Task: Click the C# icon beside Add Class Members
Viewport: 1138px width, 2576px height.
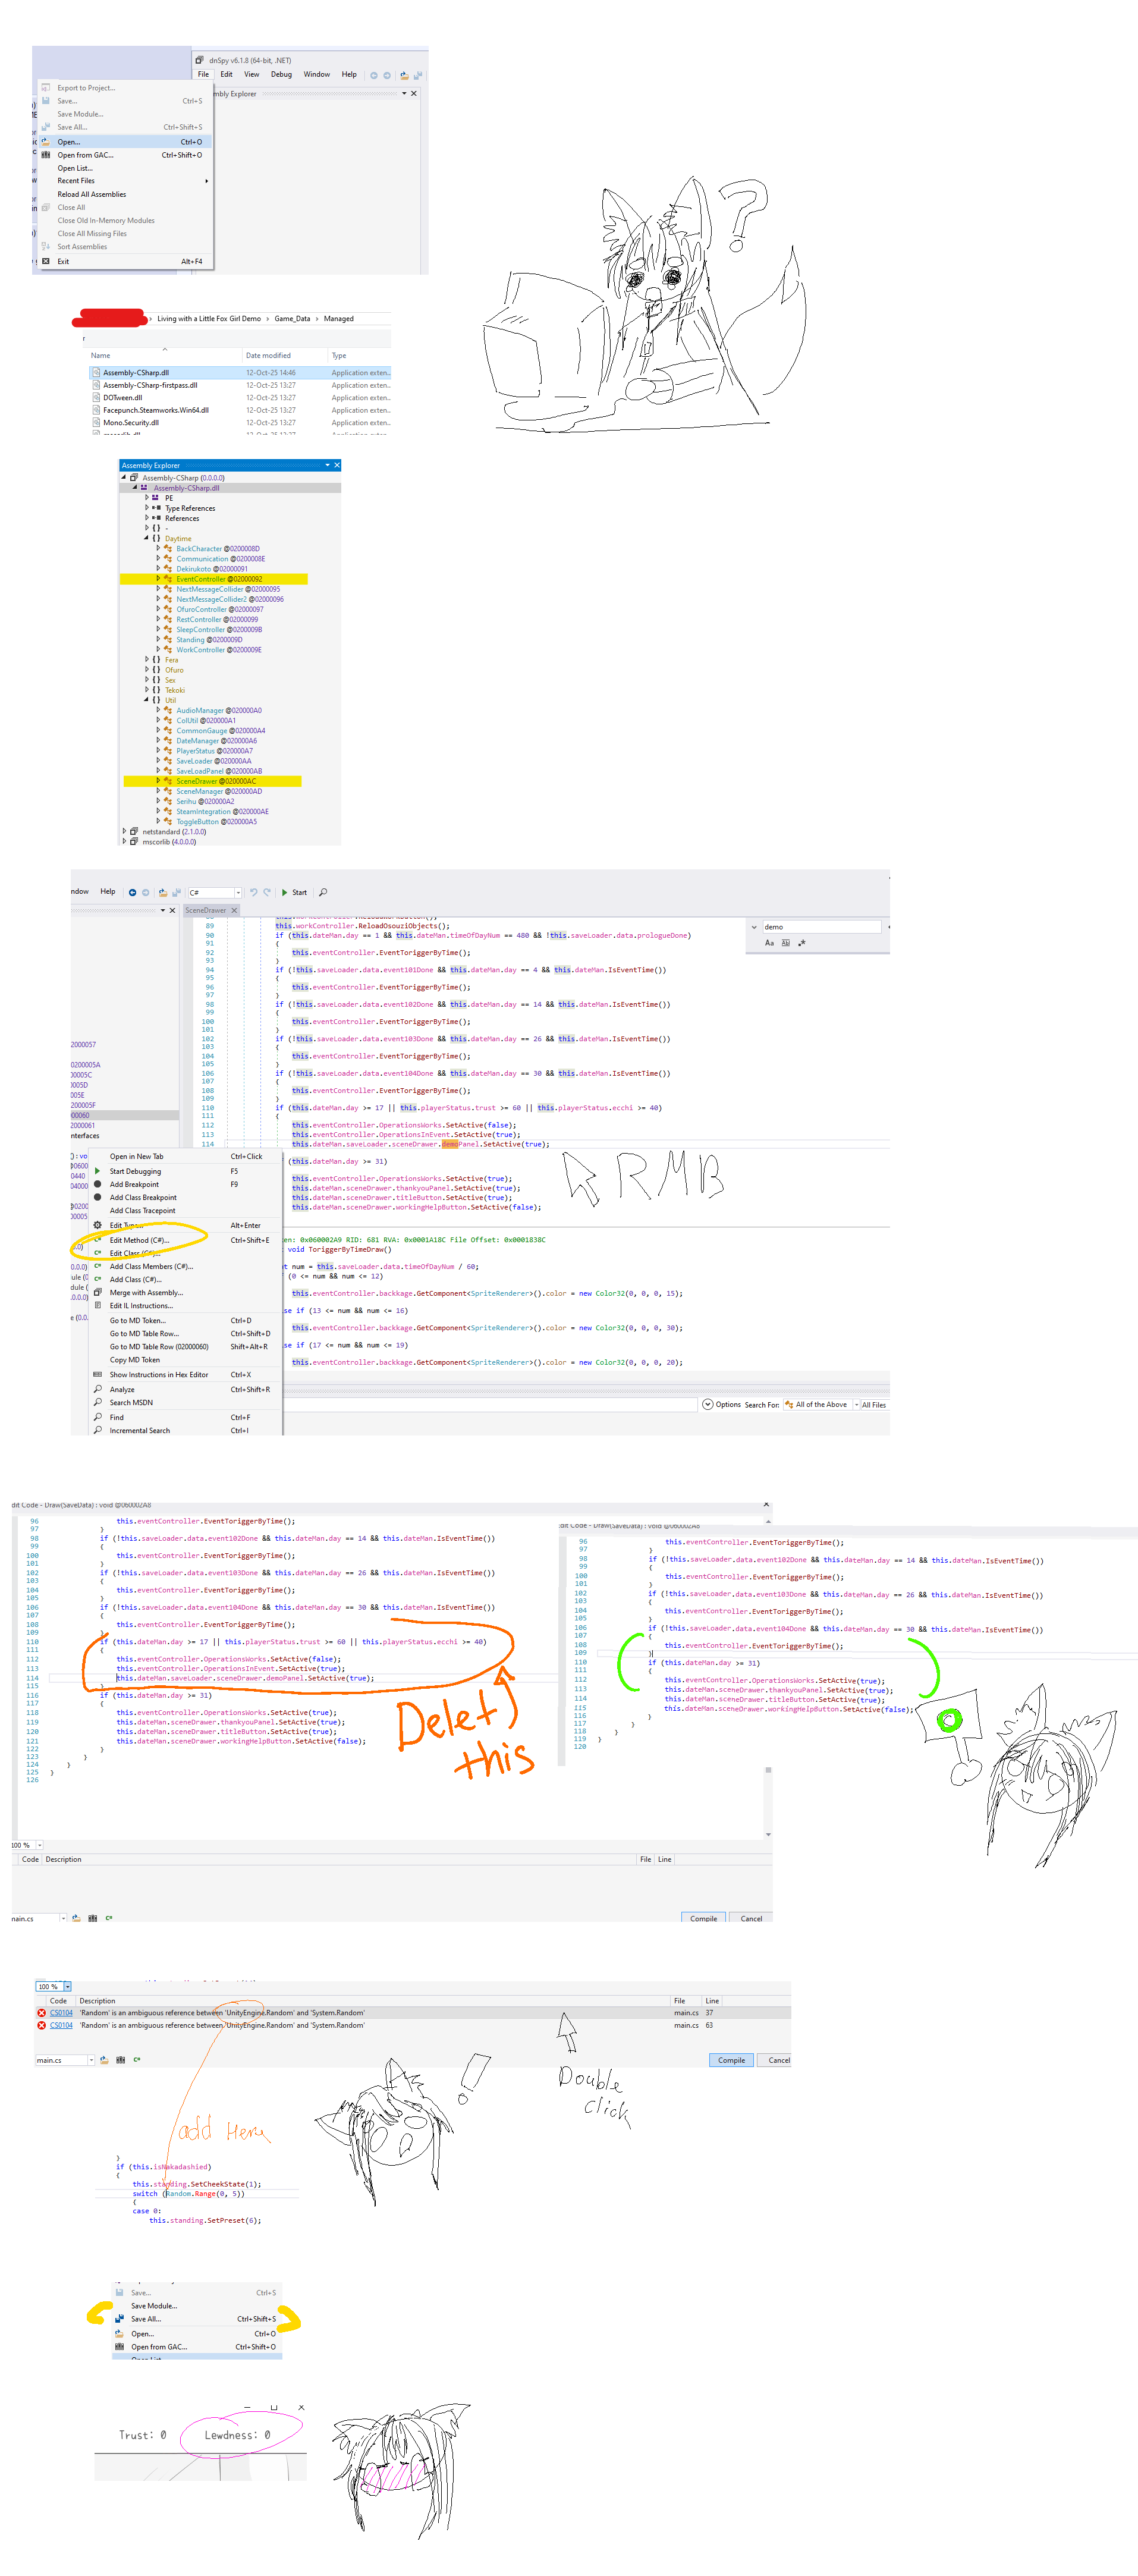Action: pyautogui.click(x=97, y=1266)
